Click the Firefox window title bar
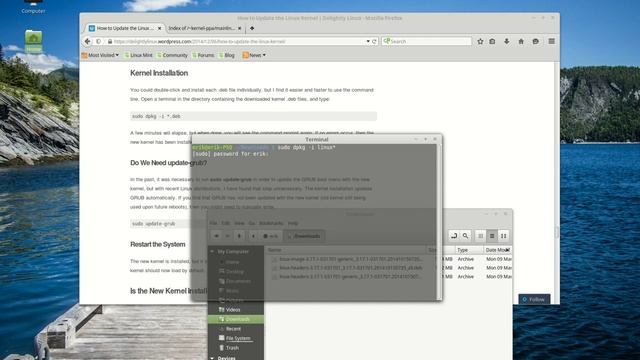This screenshot has width=640, height=360. (319, 18)
